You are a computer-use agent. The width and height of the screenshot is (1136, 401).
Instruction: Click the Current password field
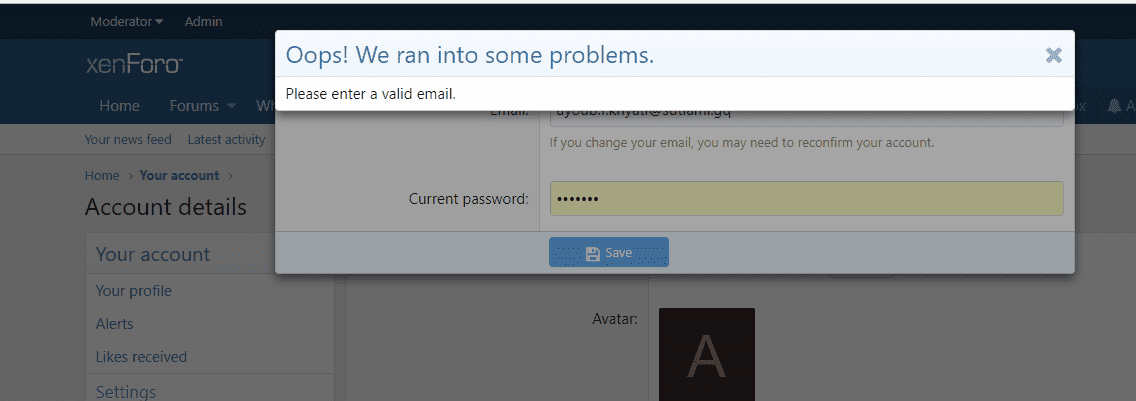click(x=806, y=199)
